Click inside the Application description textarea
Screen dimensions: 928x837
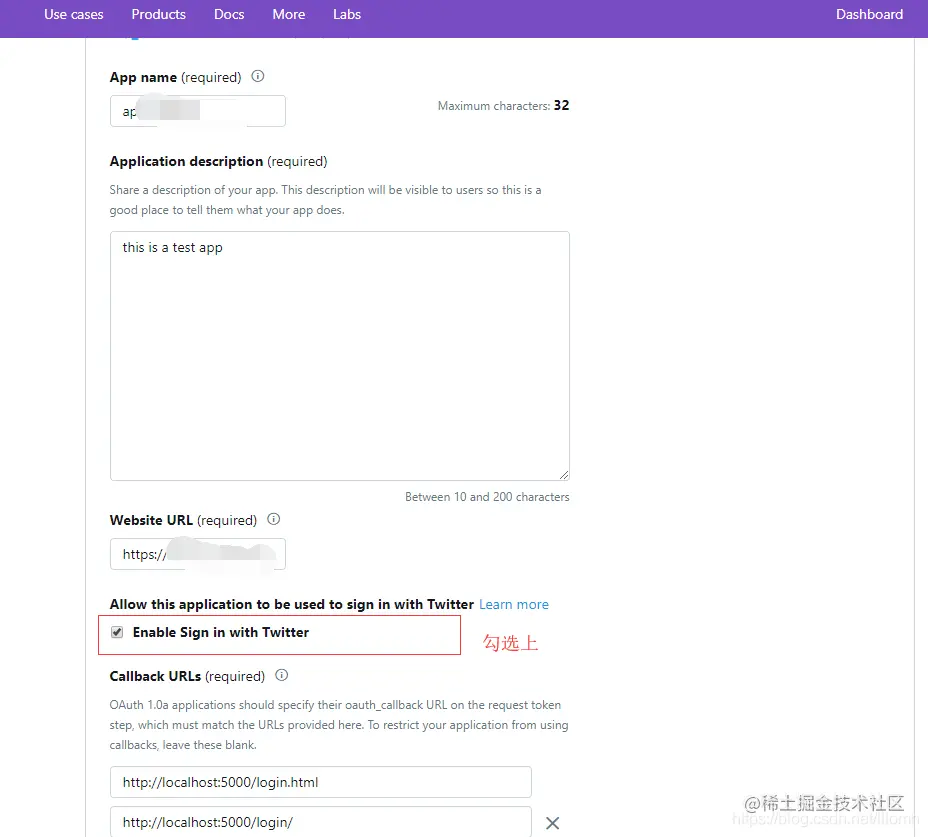pyautogui.click(x=340, y=356)
